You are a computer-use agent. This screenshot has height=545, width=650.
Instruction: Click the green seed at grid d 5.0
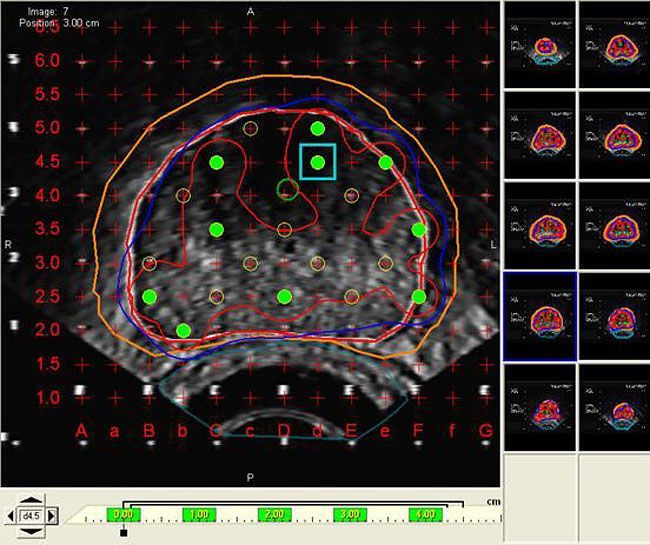click(x=318, y=128)
